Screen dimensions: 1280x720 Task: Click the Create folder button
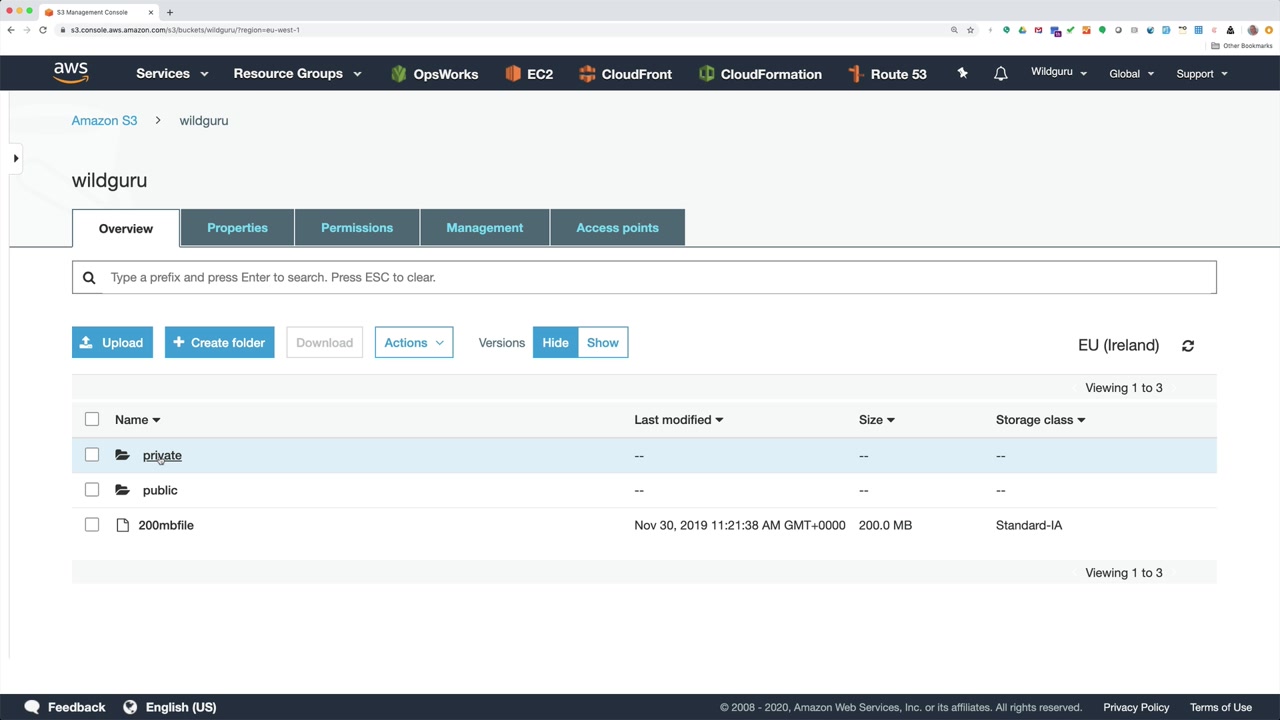(220, 343)
